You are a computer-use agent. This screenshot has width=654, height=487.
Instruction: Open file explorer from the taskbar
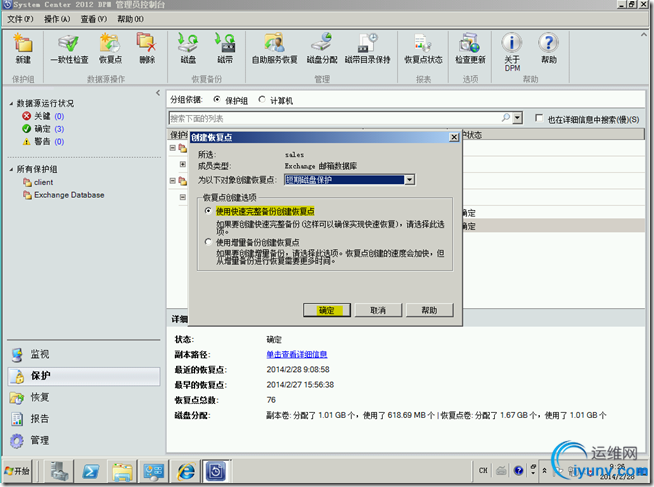pos(122,471)
